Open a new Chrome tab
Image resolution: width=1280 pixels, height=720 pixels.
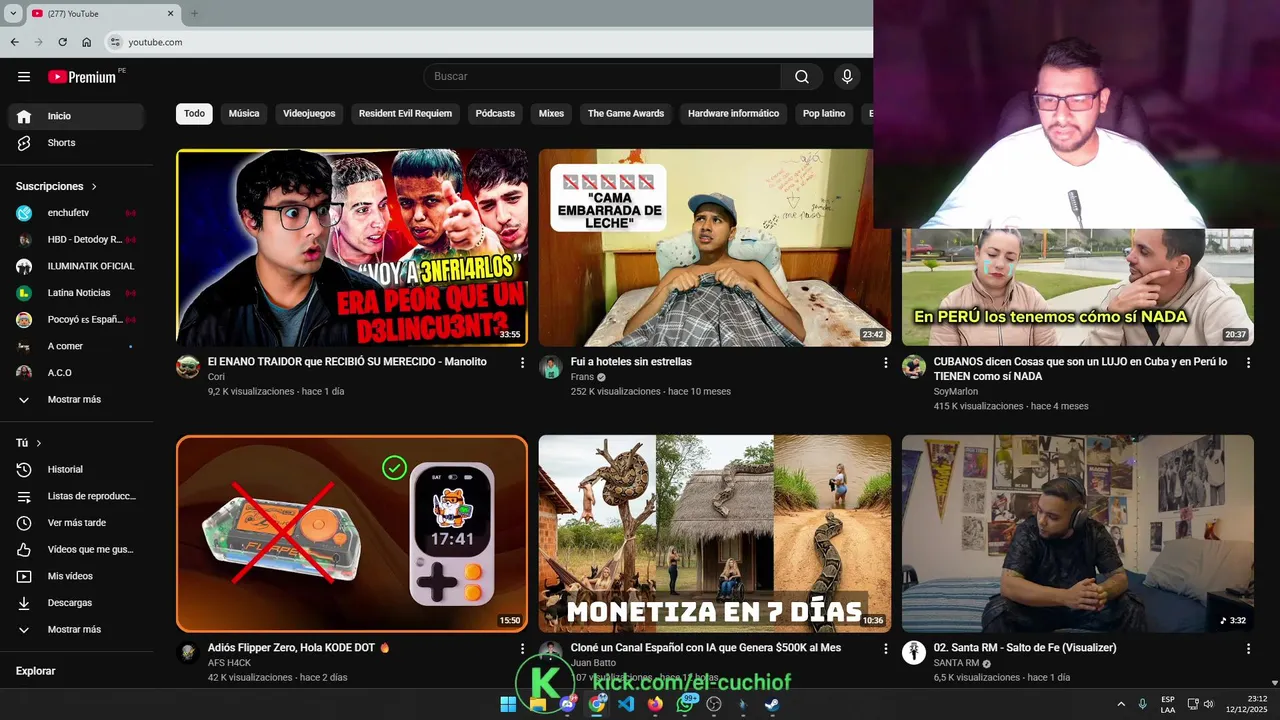[x=194, y=13]
